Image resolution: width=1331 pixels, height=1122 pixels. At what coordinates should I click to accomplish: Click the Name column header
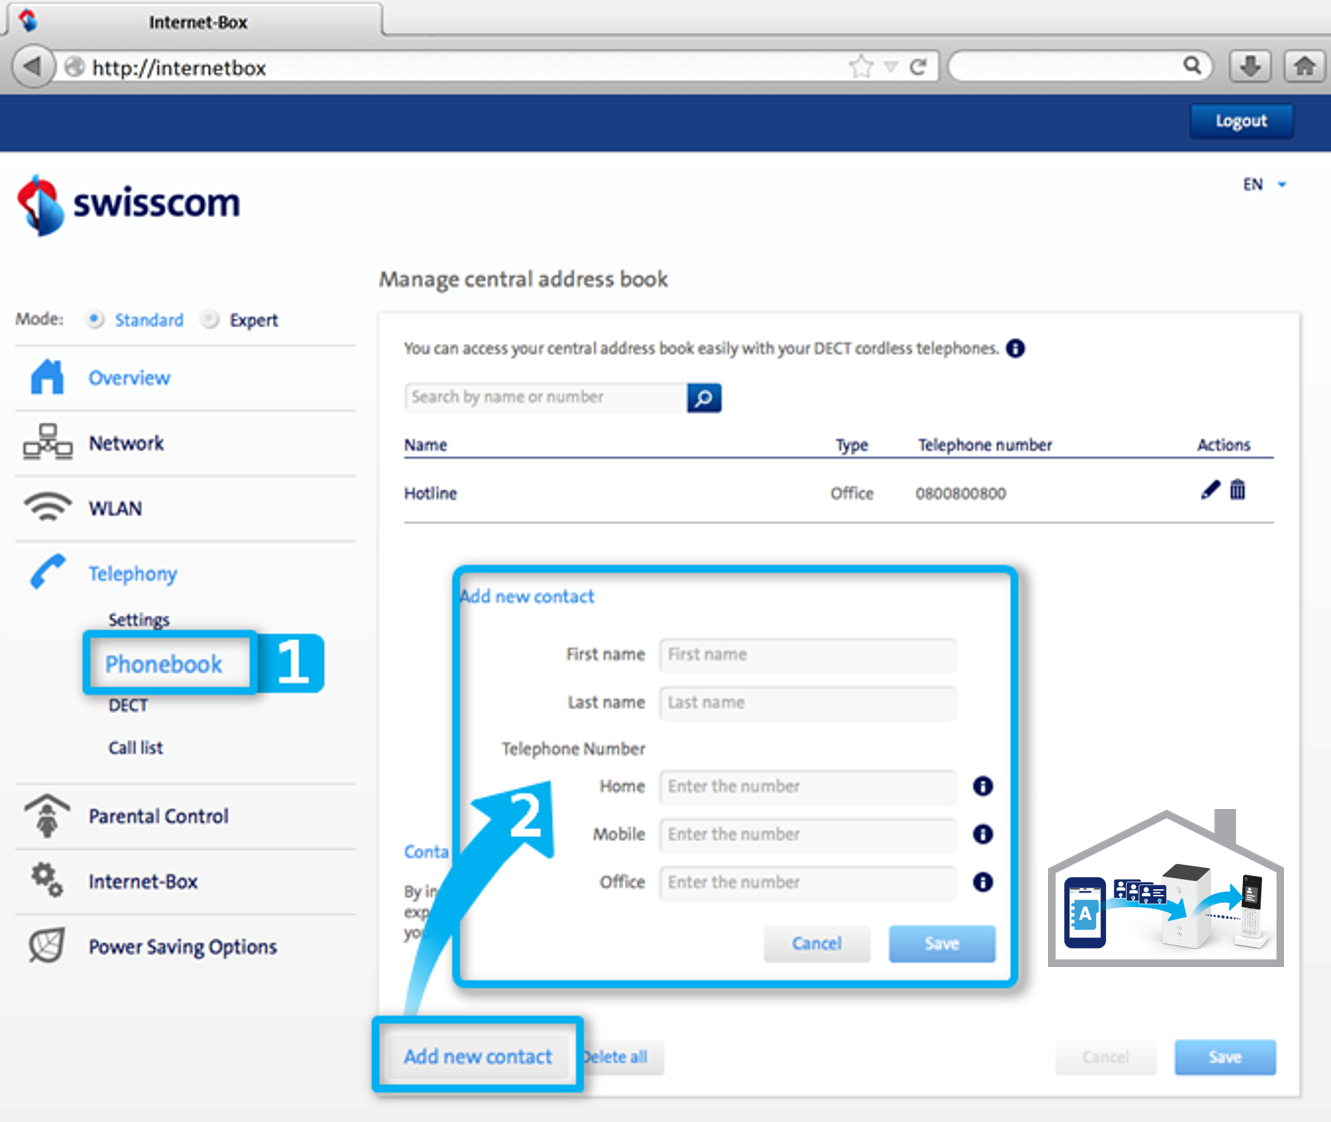click(x=425, y=445)
